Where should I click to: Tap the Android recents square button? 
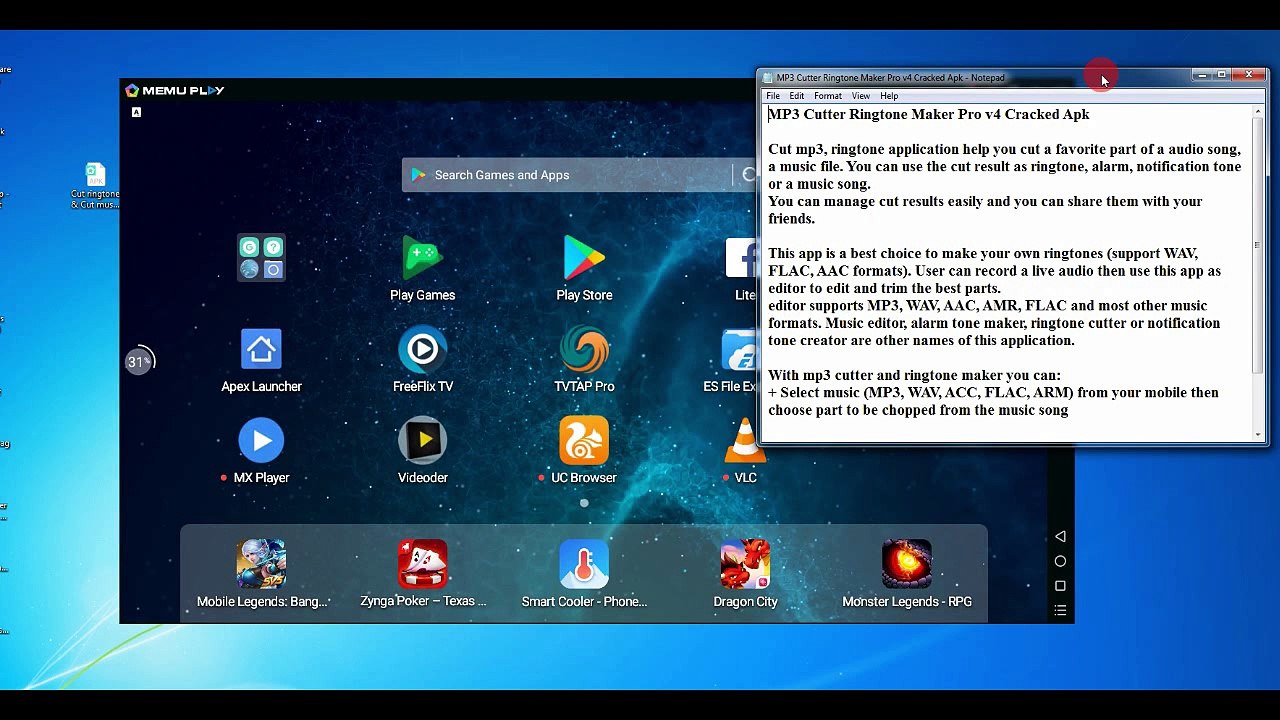(x=1060, y=586)
